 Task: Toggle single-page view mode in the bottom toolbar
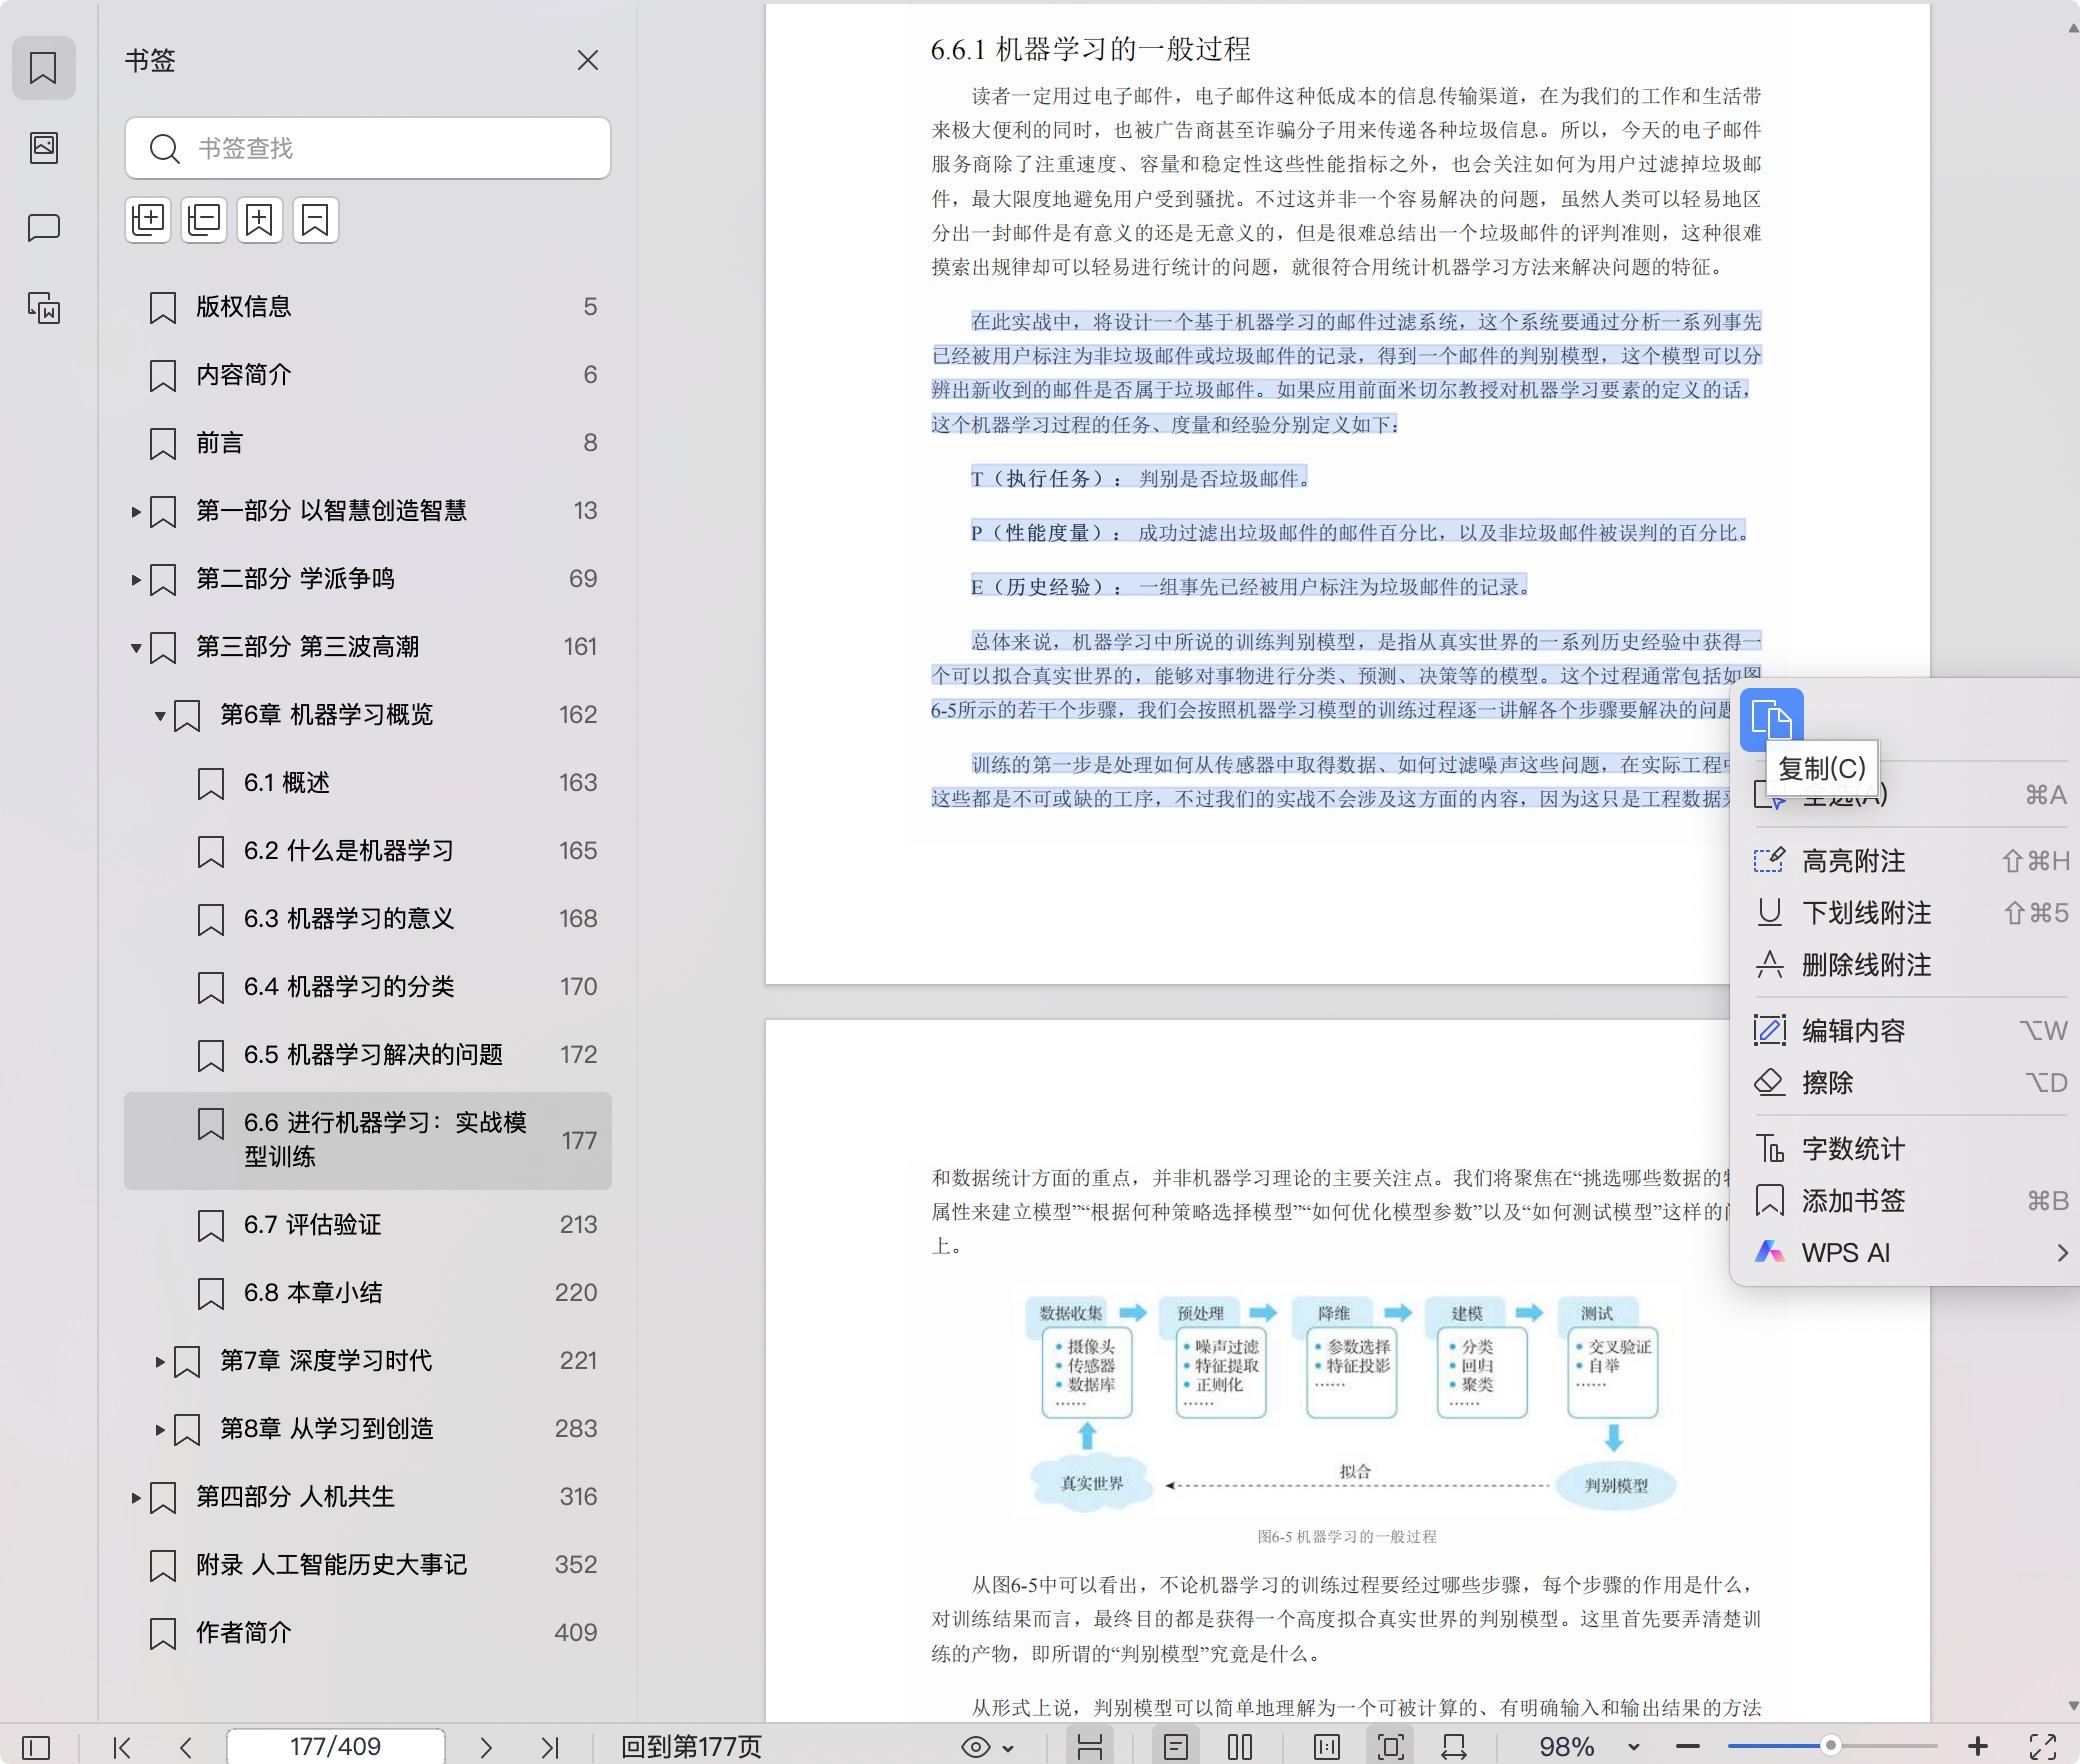coord(1177,1747)
